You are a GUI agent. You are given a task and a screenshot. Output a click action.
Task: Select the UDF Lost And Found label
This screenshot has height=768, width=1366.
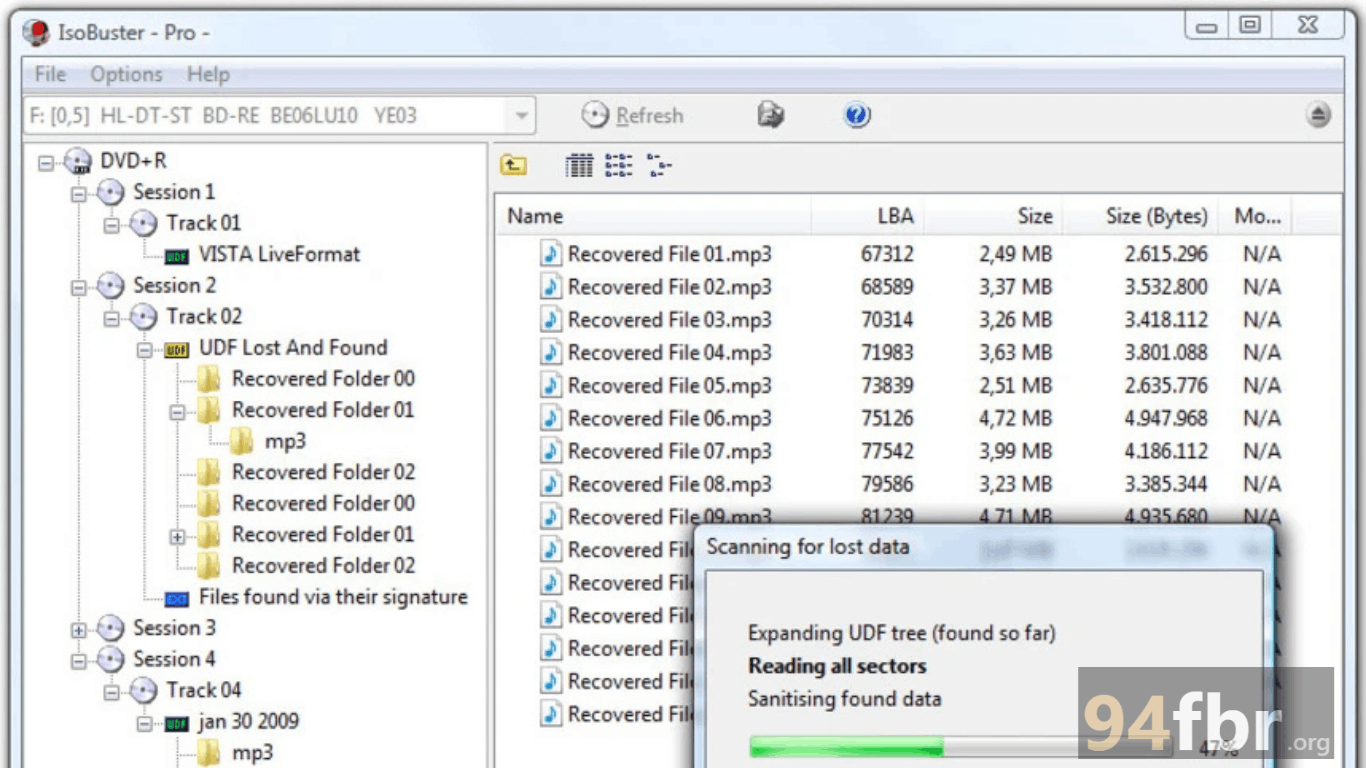(293, 348)
